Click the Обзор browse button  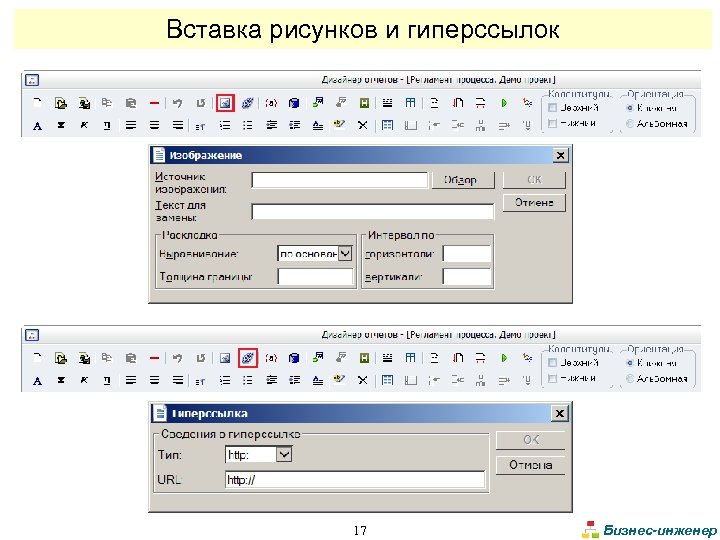(463, 180)
